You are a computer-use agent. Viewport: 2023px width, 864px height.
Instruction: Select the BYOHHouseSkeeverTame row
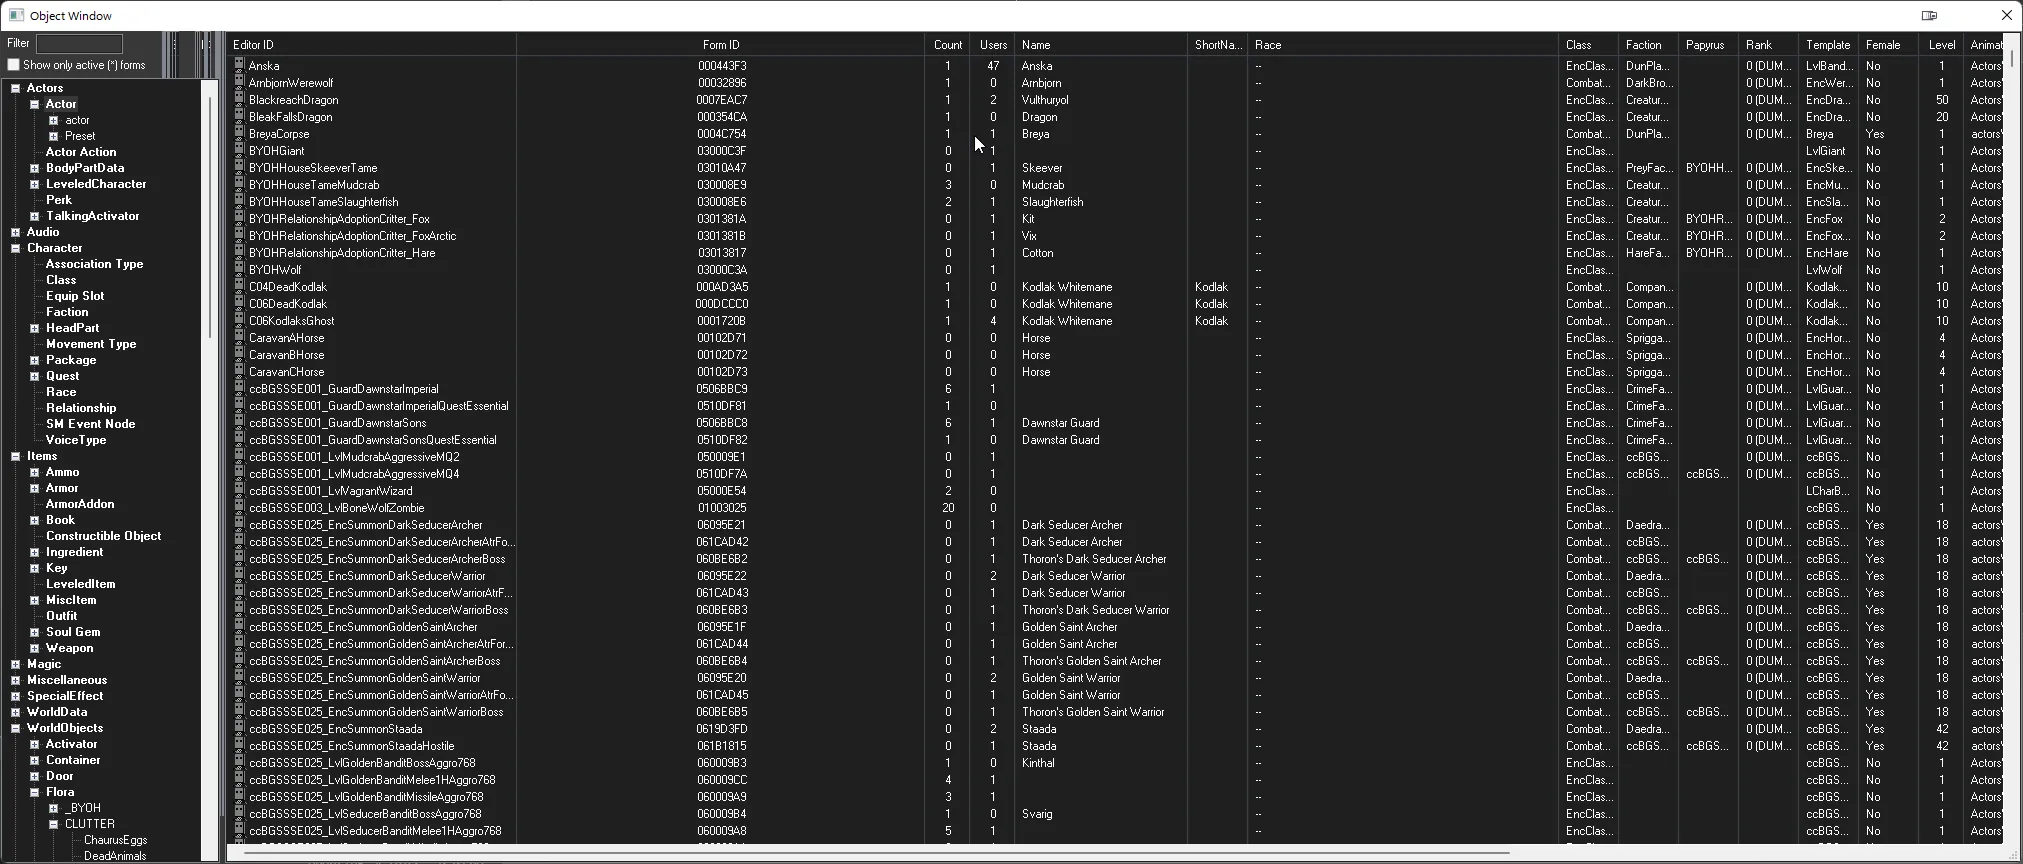pos(1115,168)
